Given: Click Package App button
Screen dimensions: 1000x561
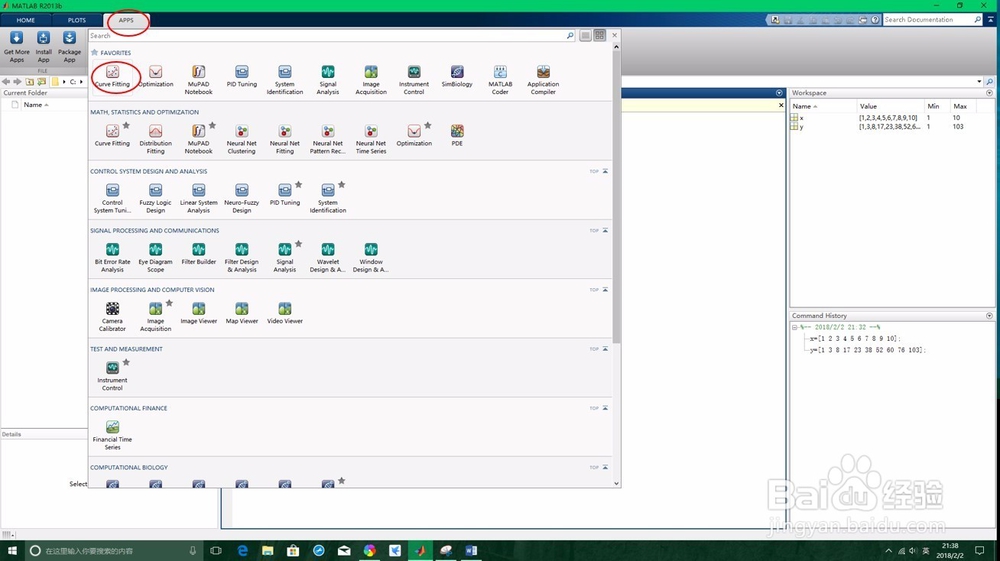Looking at the screenshot, I should 70,47.
